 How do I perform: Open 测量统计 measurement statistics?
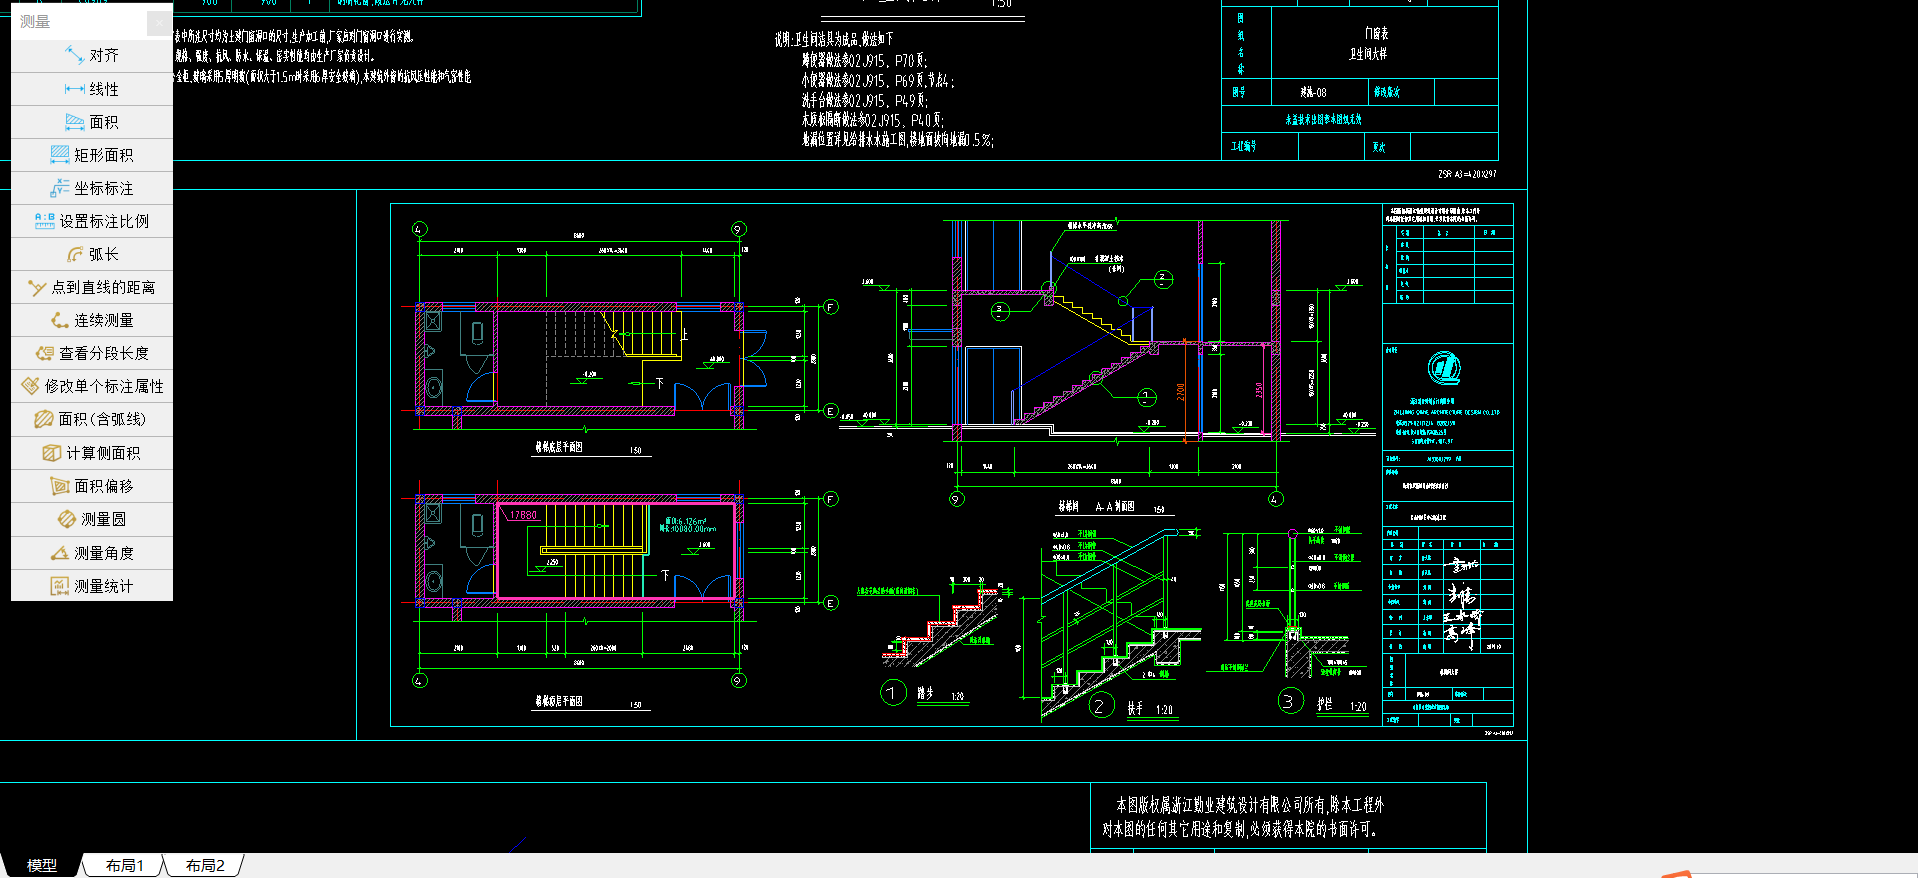coord(92,586)
